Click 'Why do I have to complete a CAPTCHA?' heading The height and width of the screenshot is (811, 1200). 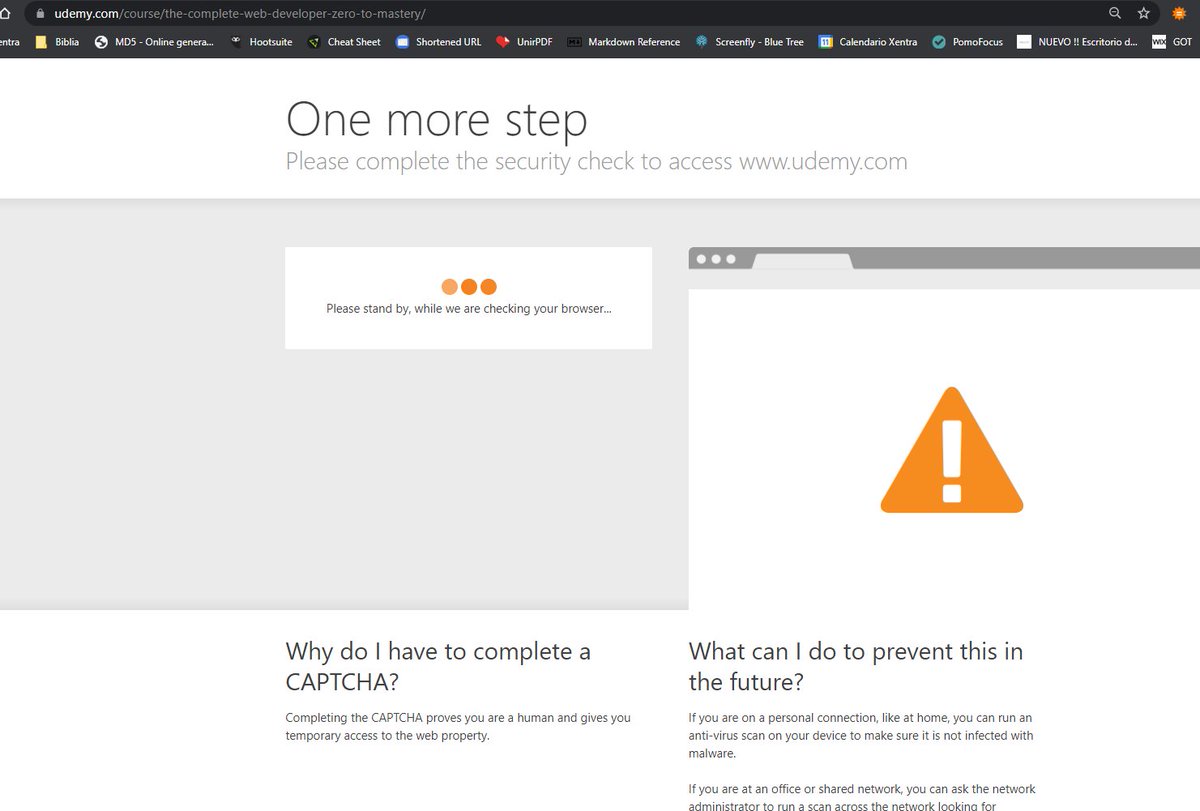(x=438, y=667)
